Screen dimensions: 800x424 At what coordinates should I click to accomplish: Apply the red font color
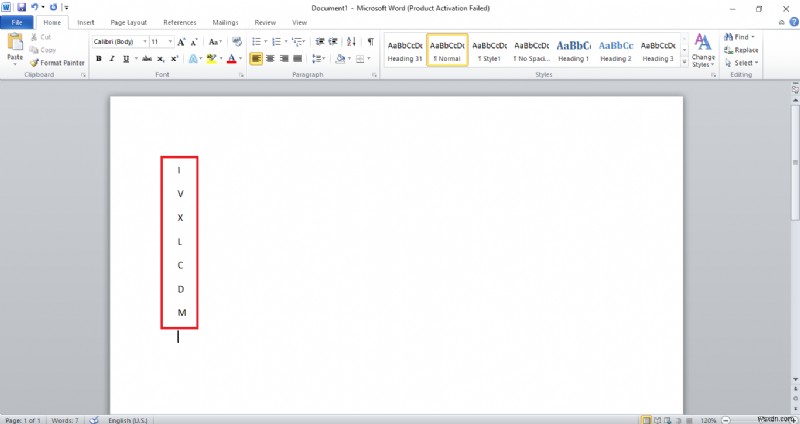click(232, 59)
